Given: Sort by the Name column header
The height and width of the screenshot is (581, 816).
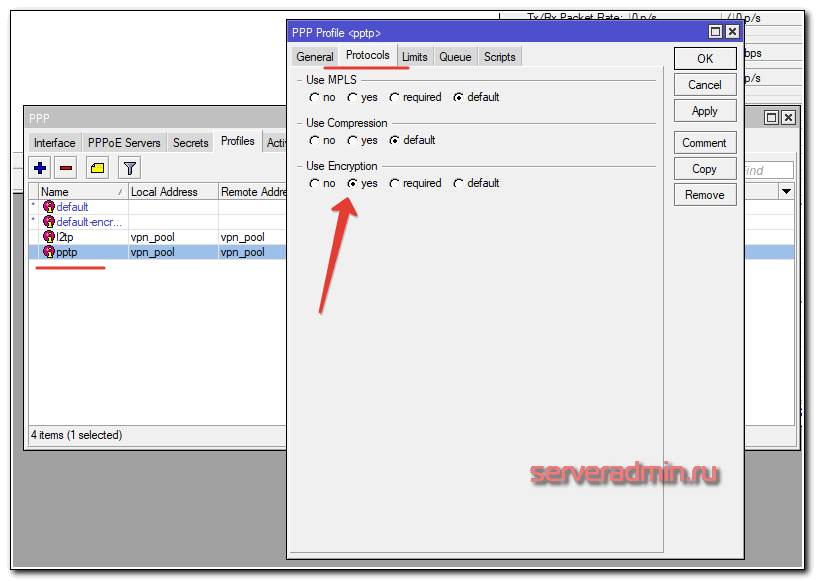Looking at the screenshot, I should point(83,192).
